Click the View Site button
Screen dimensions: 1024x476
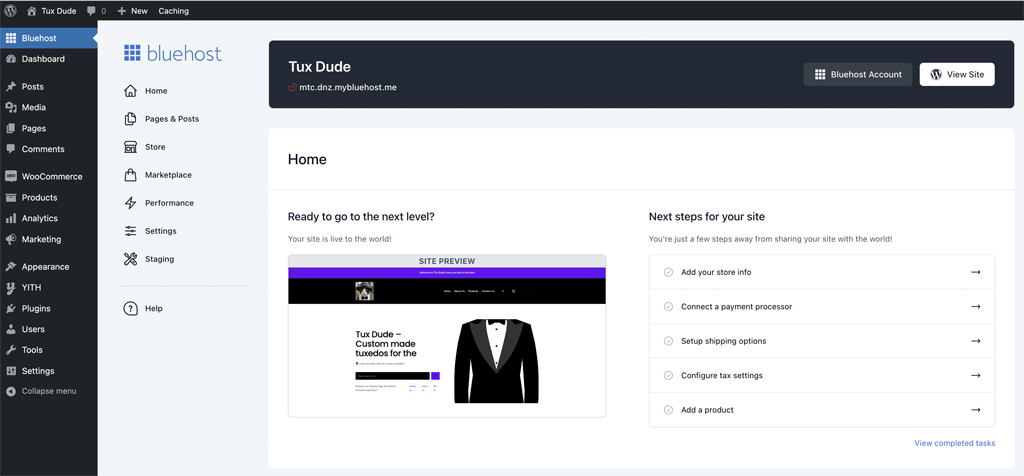(957, 74)
